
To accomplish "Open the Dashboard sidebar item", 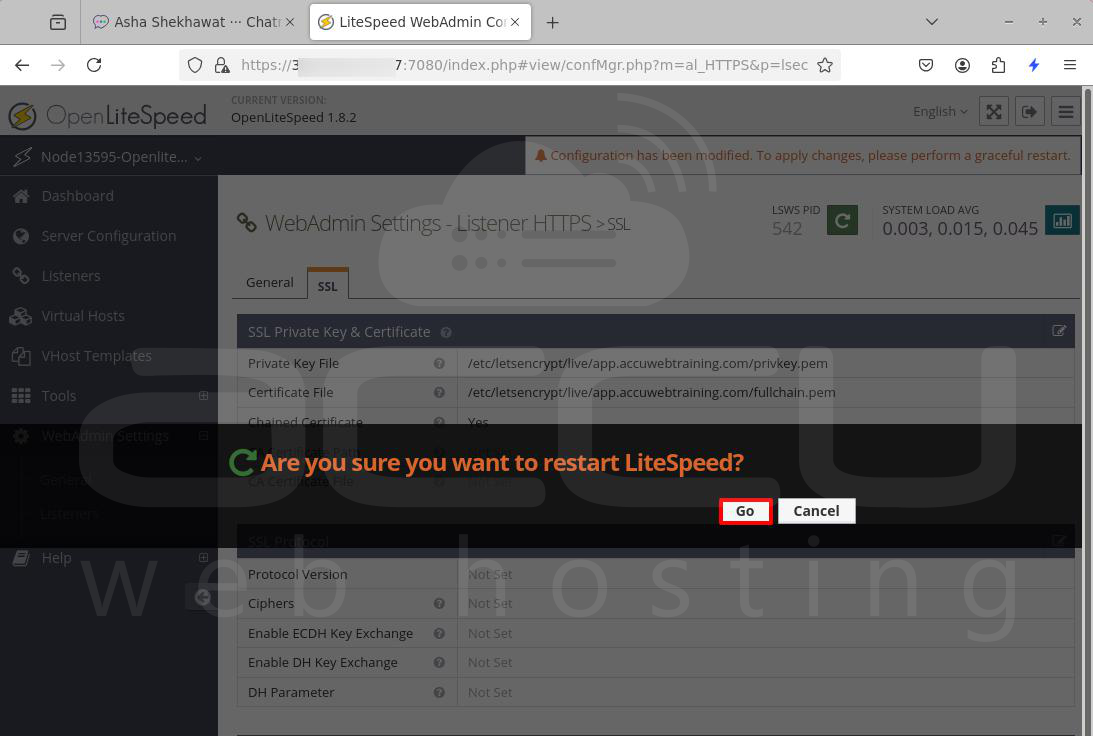I will (x=77, y=196).
